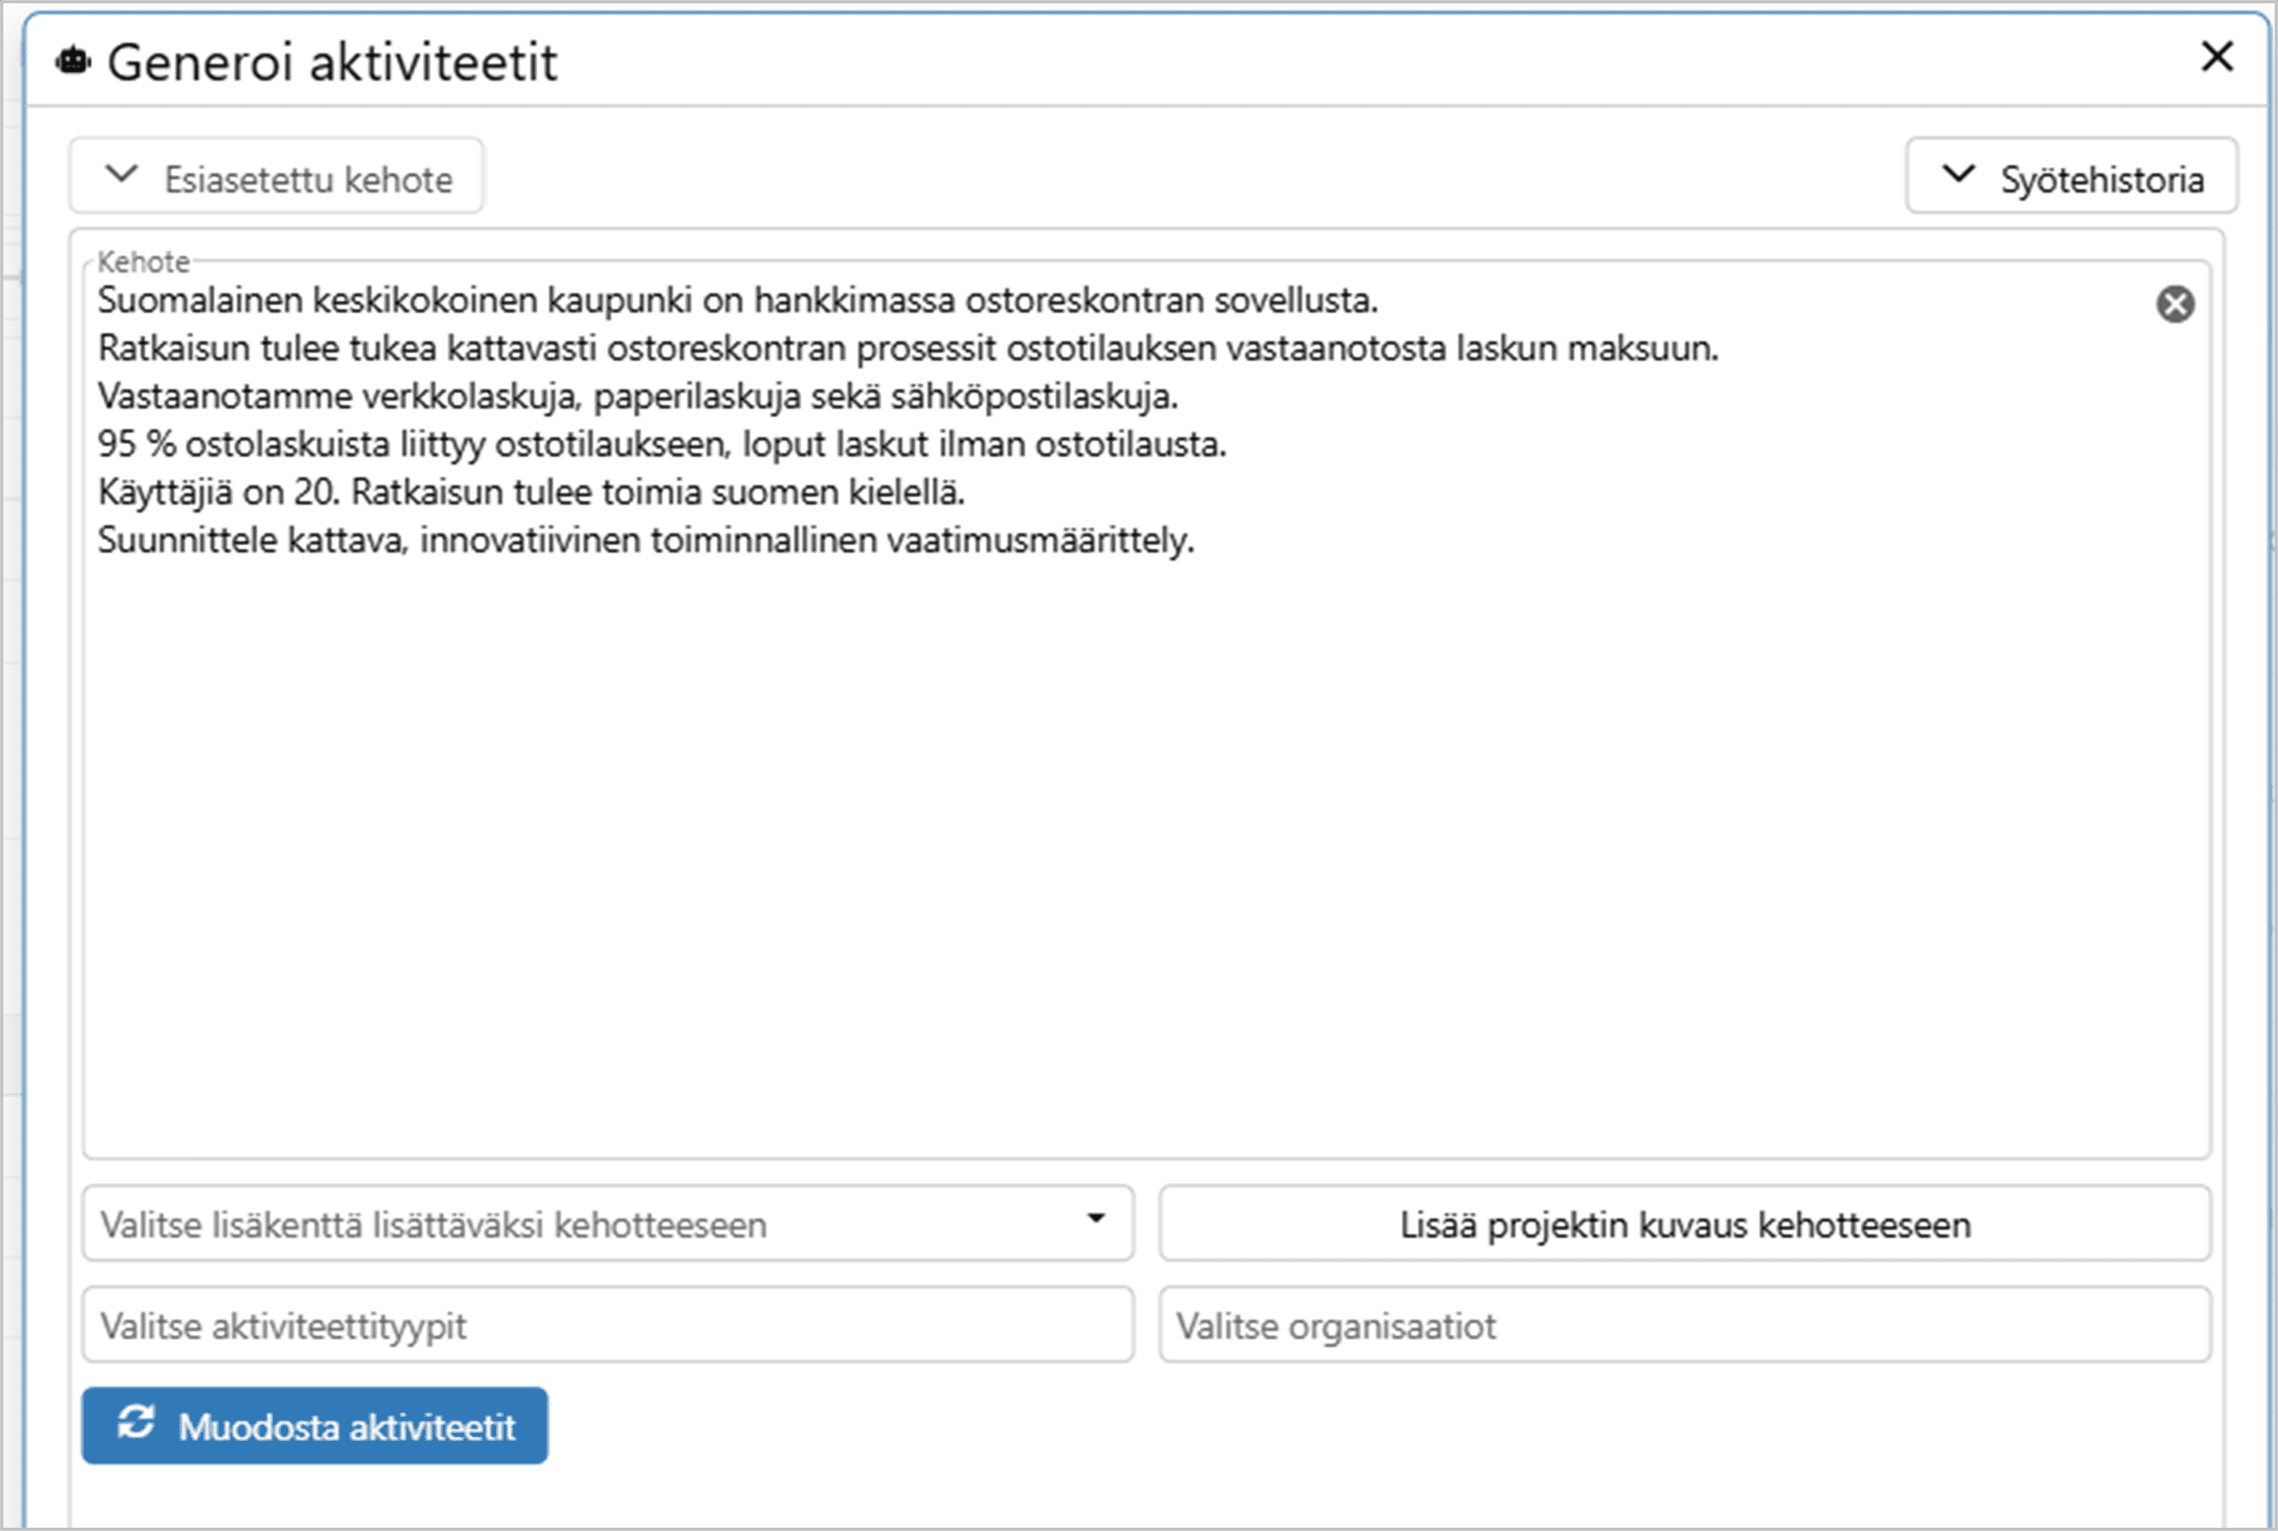Screen dimensions: 2278x1531
Task: Click the Generoi aktiviteetit title text
Action: coord(332,63)
